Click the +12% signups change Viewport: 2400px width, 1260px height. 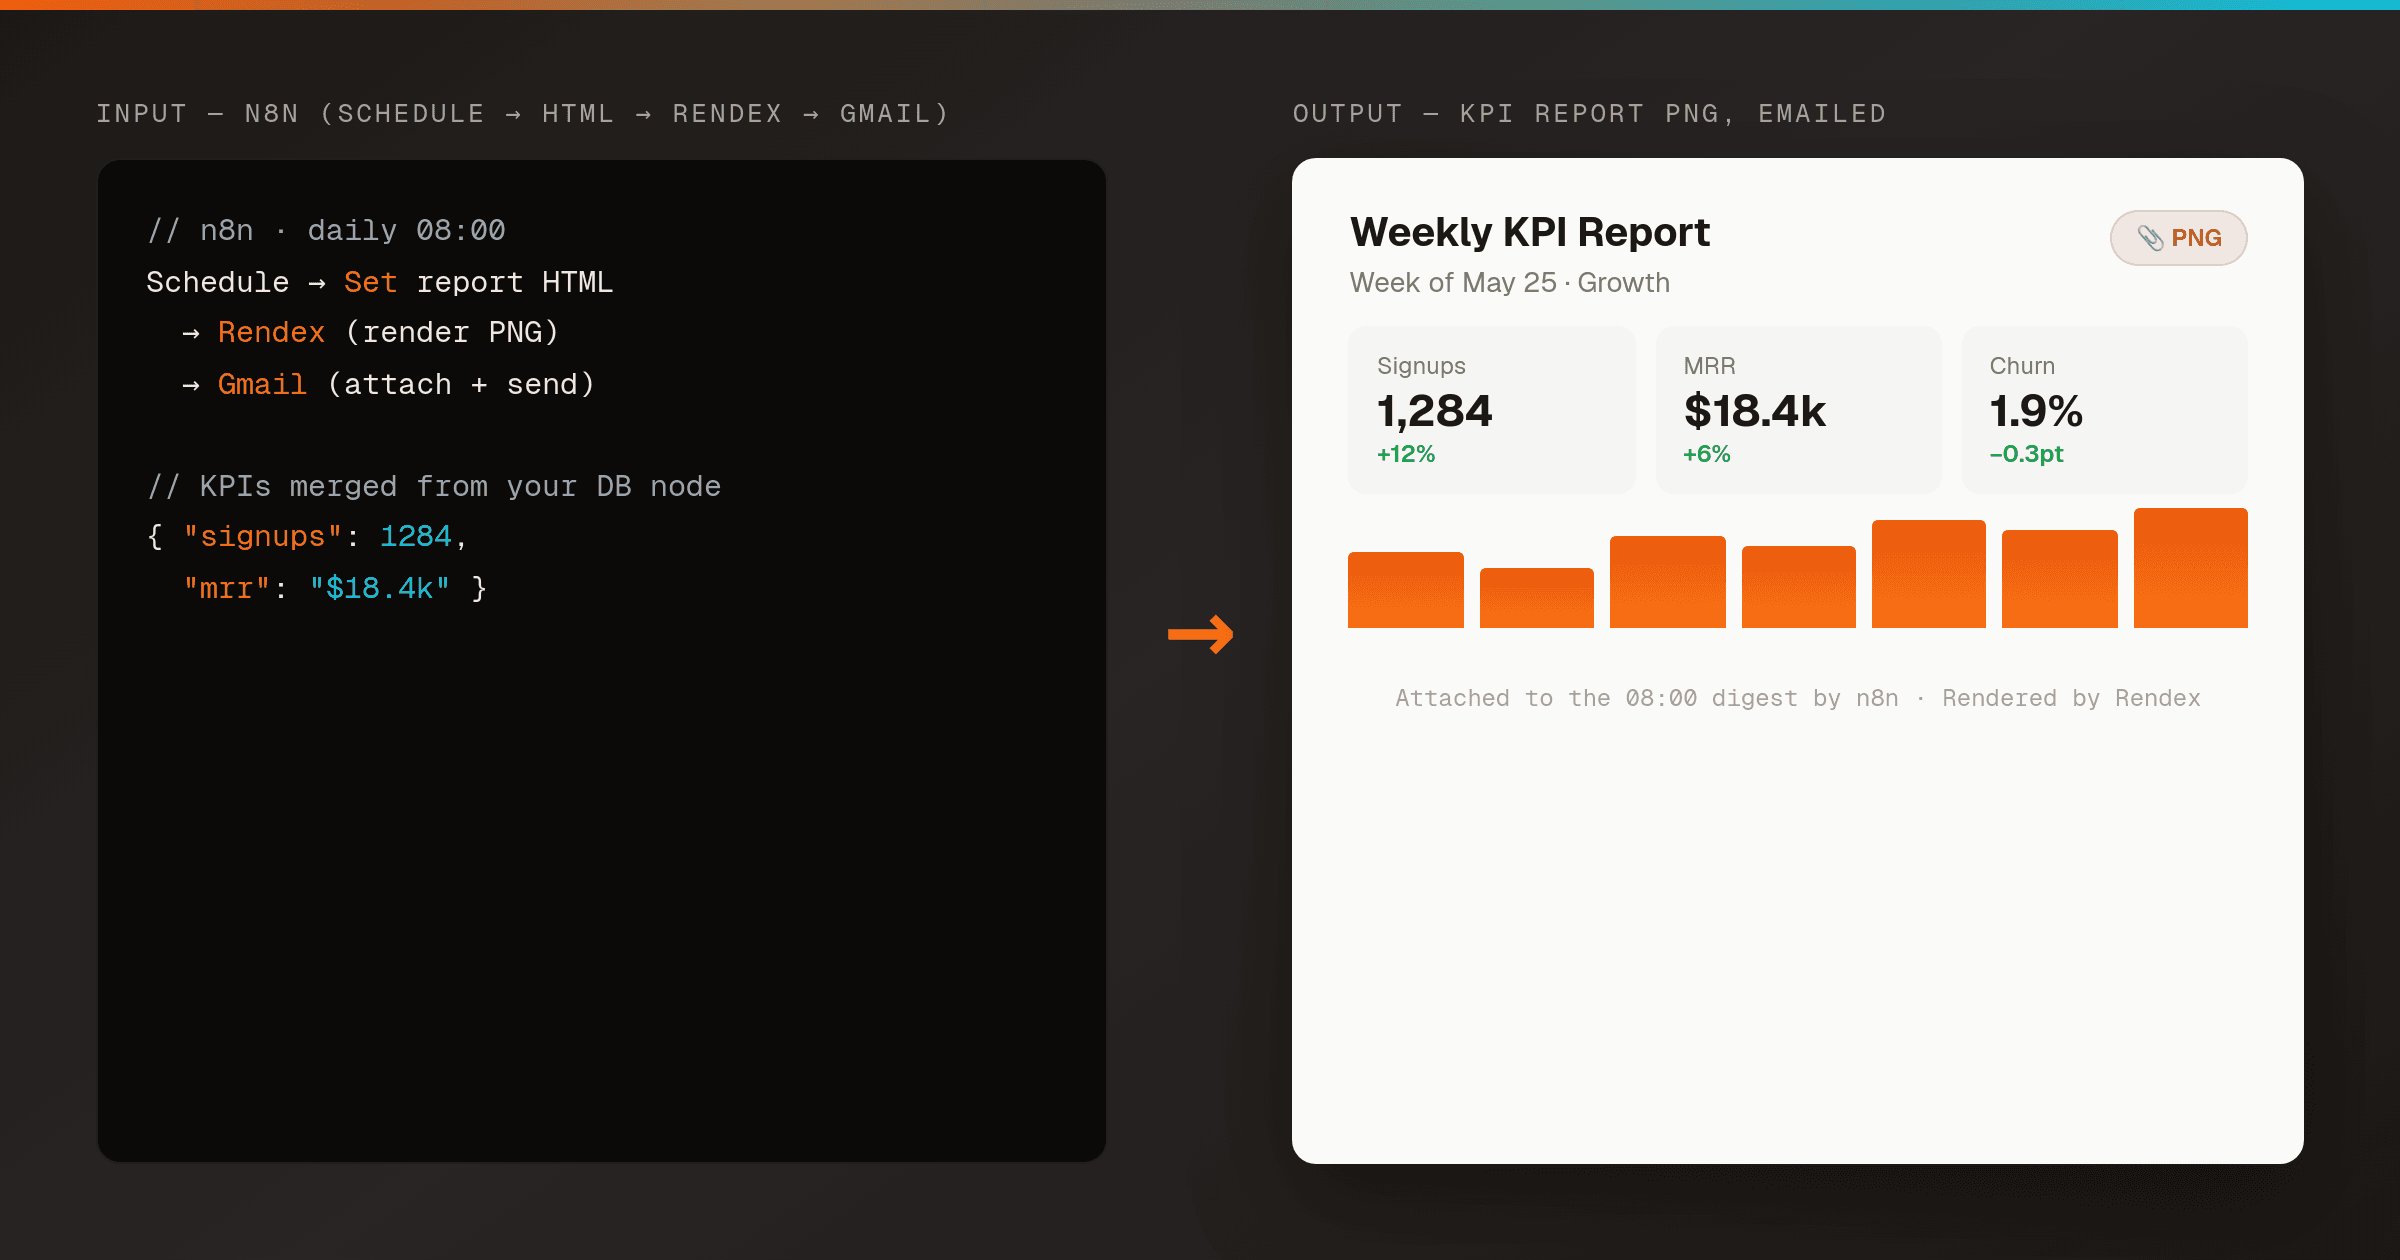click(x=1406, y=454)
